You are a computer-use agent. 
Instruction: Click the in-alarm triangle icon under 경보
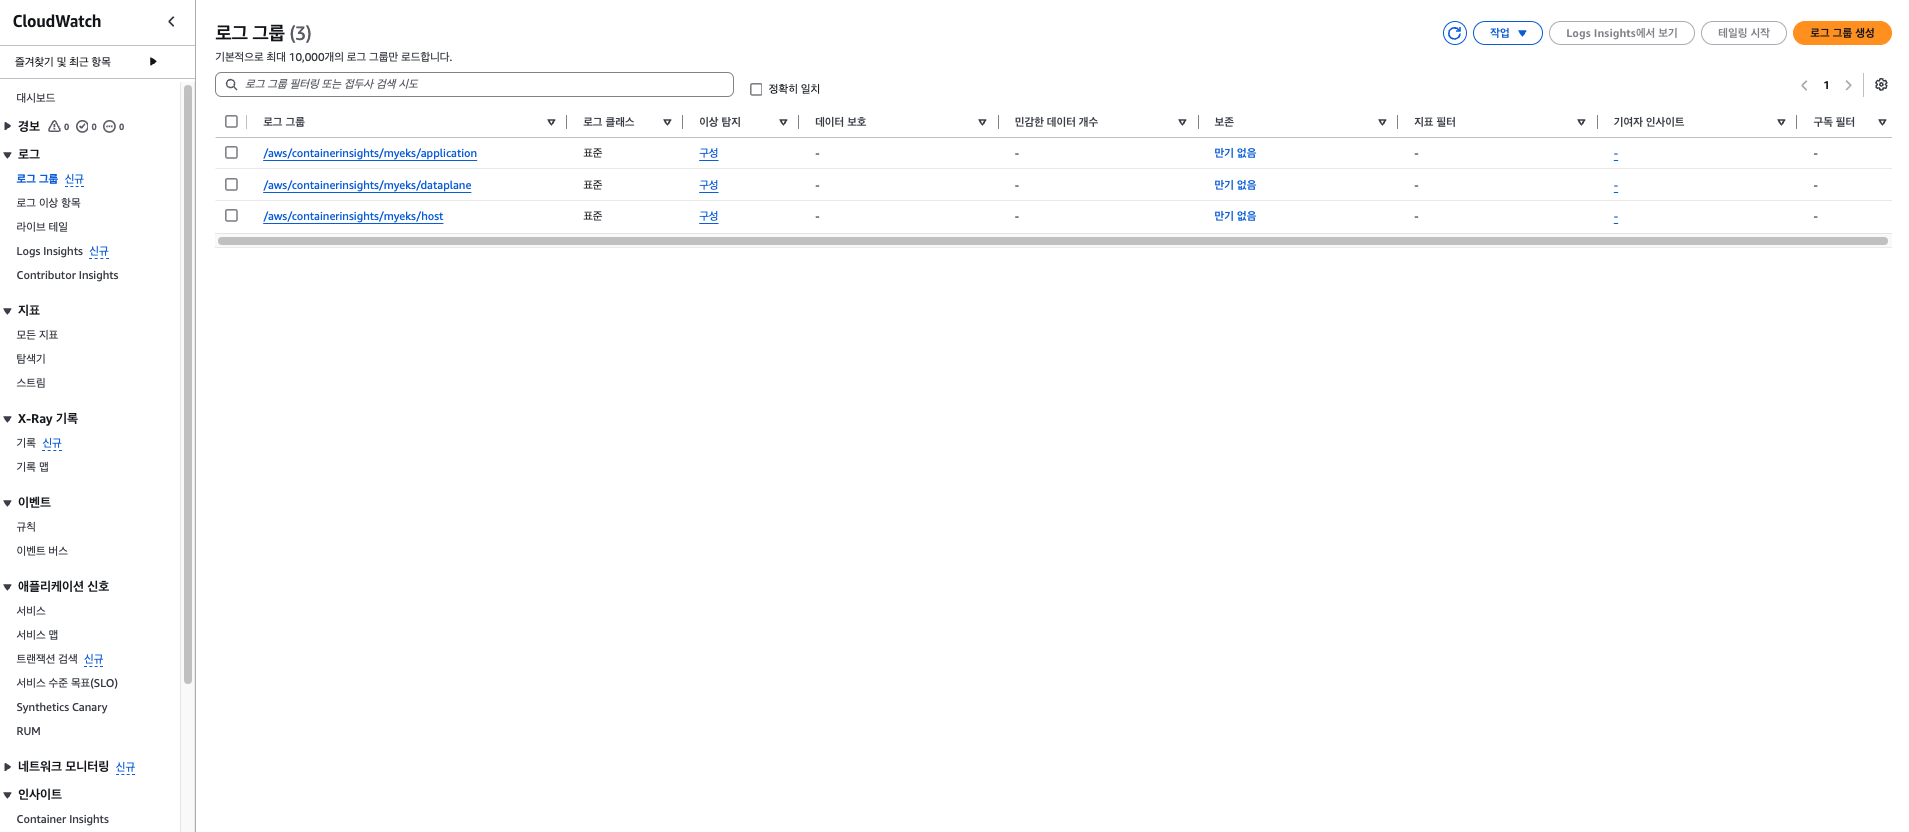coord(55,126)
